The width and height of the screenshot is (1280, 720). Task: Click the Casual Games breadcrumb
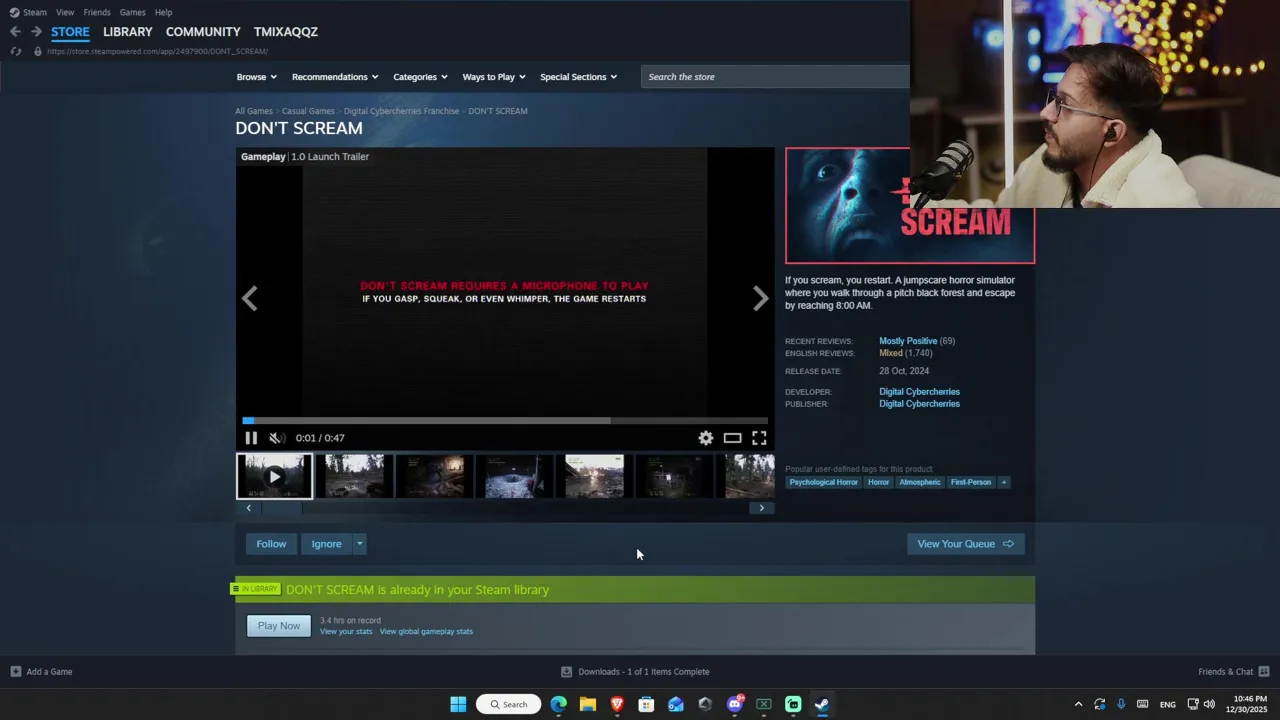tap(308, 111)
